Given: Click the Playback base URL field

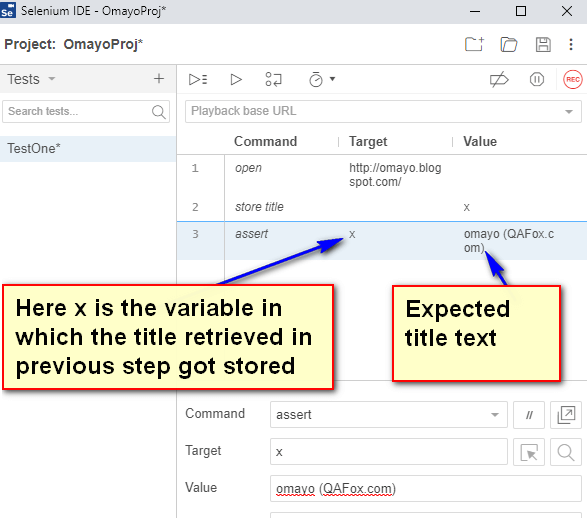Looking at the screenshot, I should point(383,111).
